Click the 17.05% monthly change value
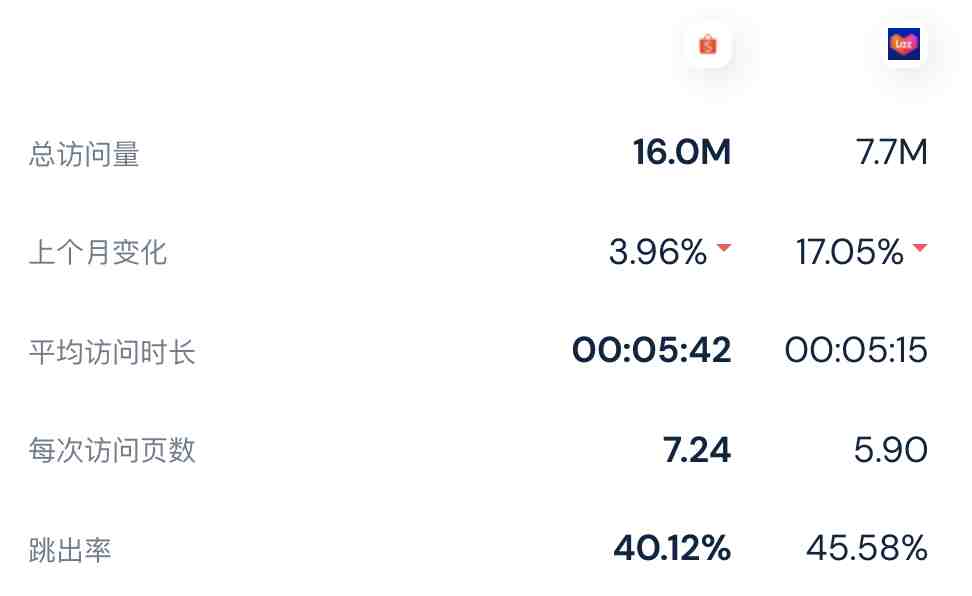Image resolution: width=972 pixels, height=596 pixels. 850,252
